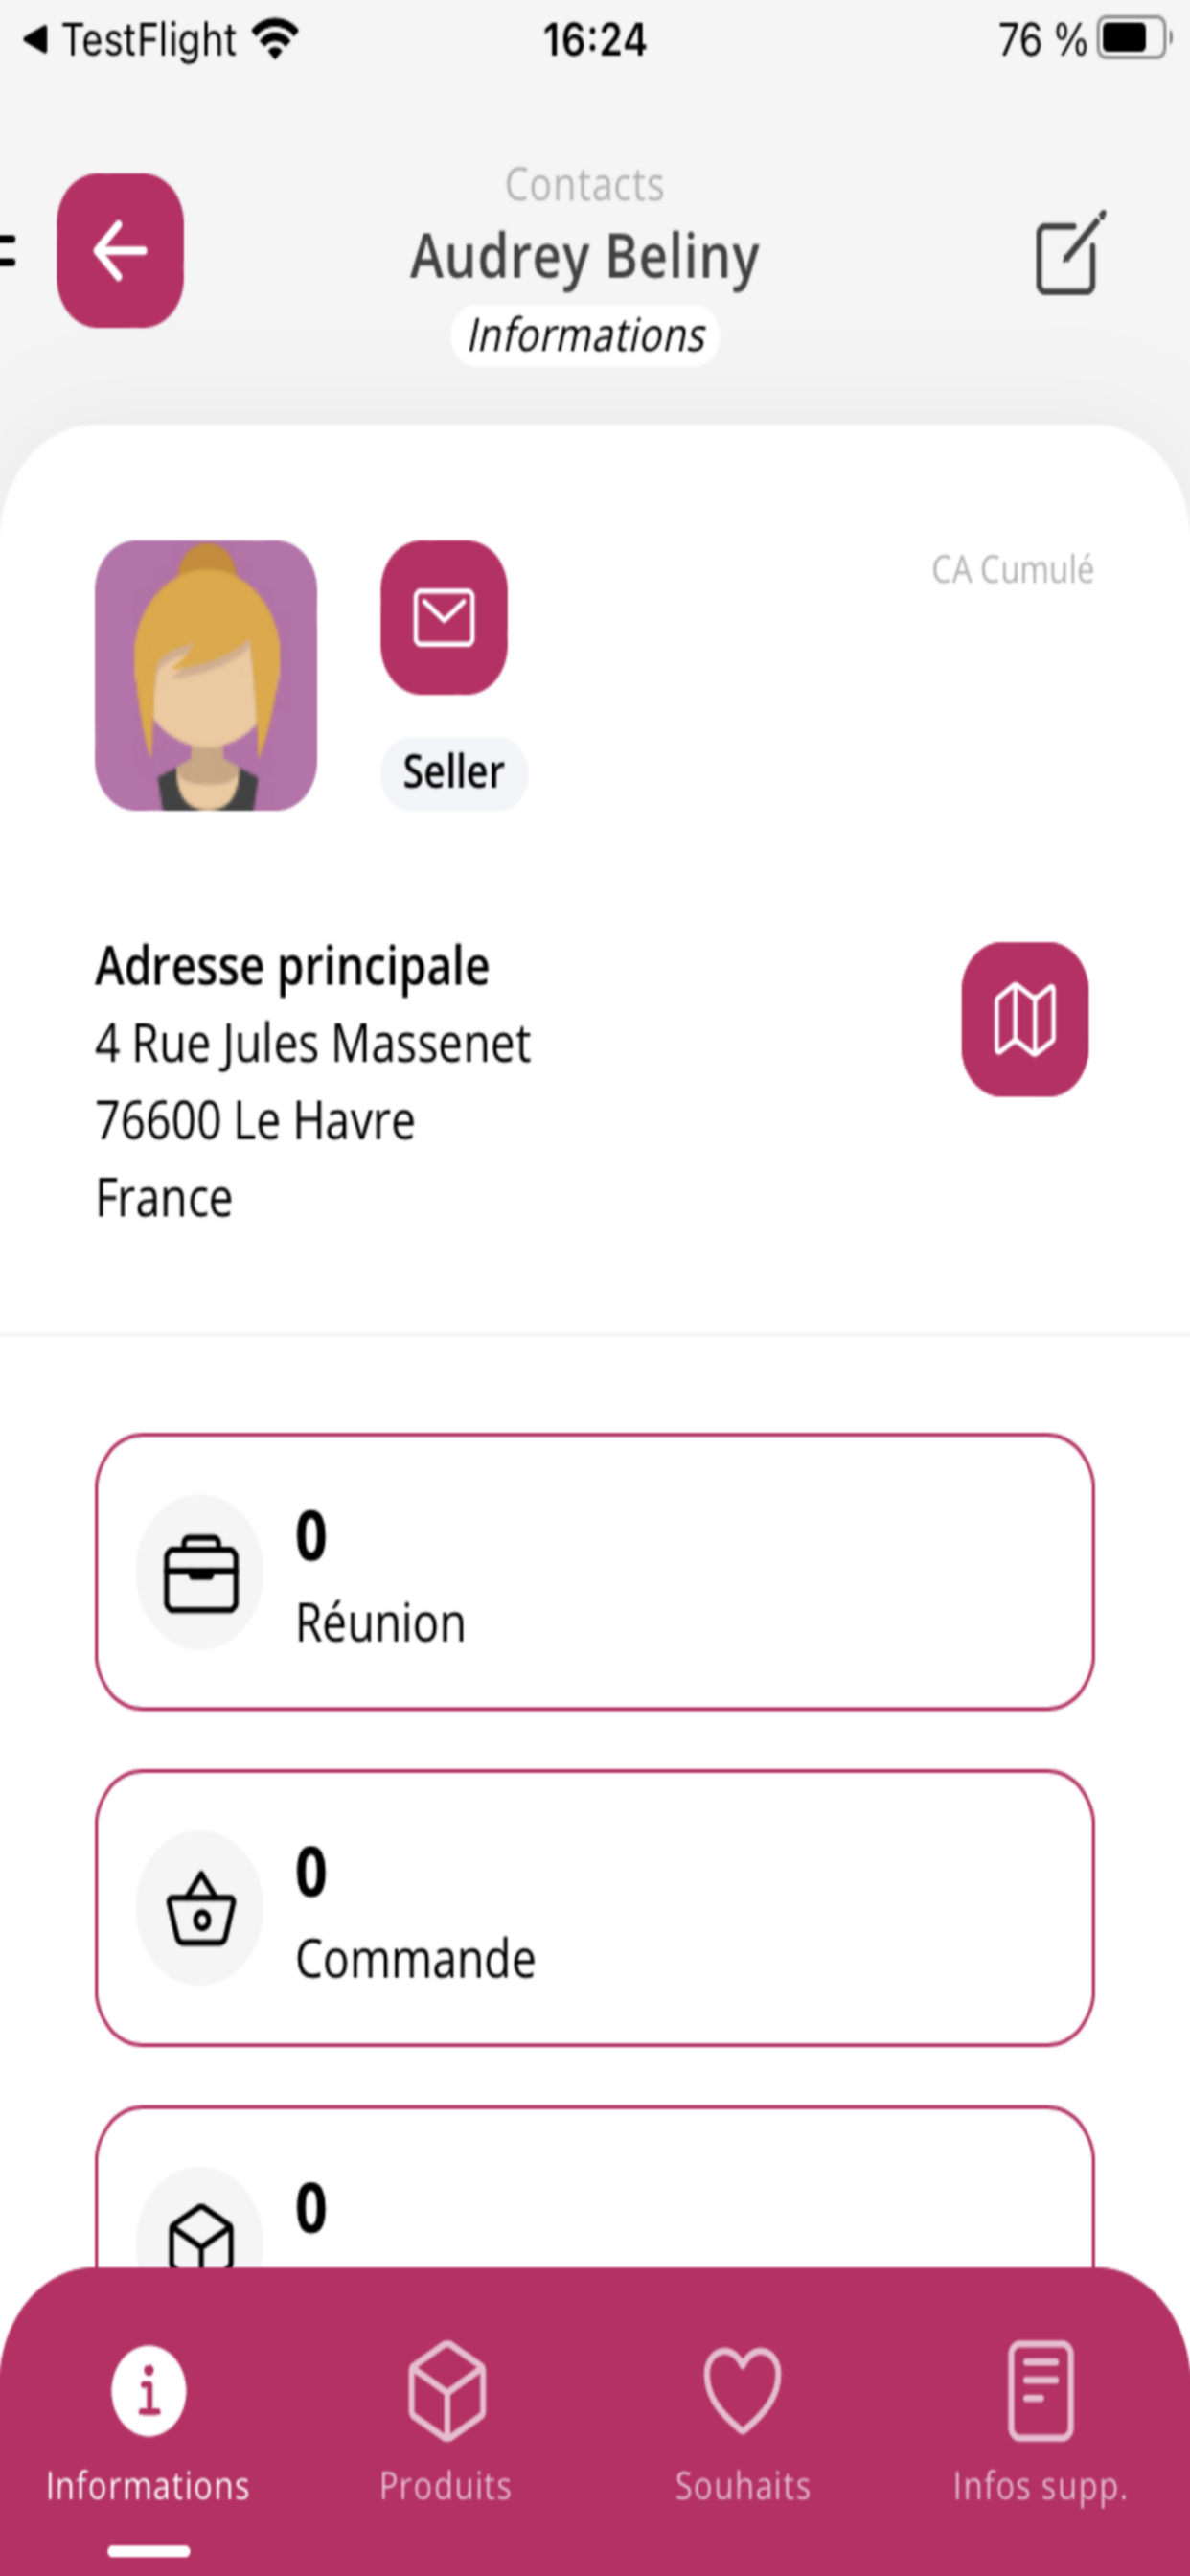Viewport: 1190px width, 2576px height.
Task: Click the Contacts breadcrumb label
Action: coord(584,185)
